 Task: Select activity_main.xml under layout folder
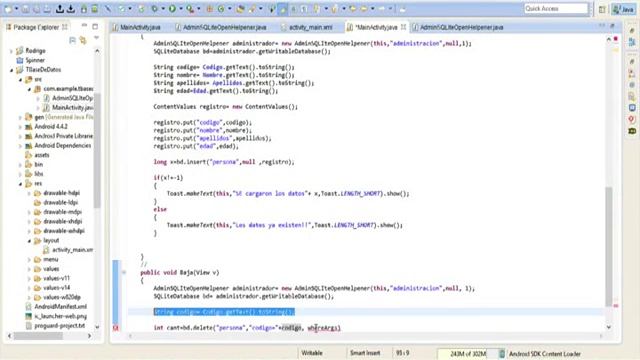pos(72,250)
